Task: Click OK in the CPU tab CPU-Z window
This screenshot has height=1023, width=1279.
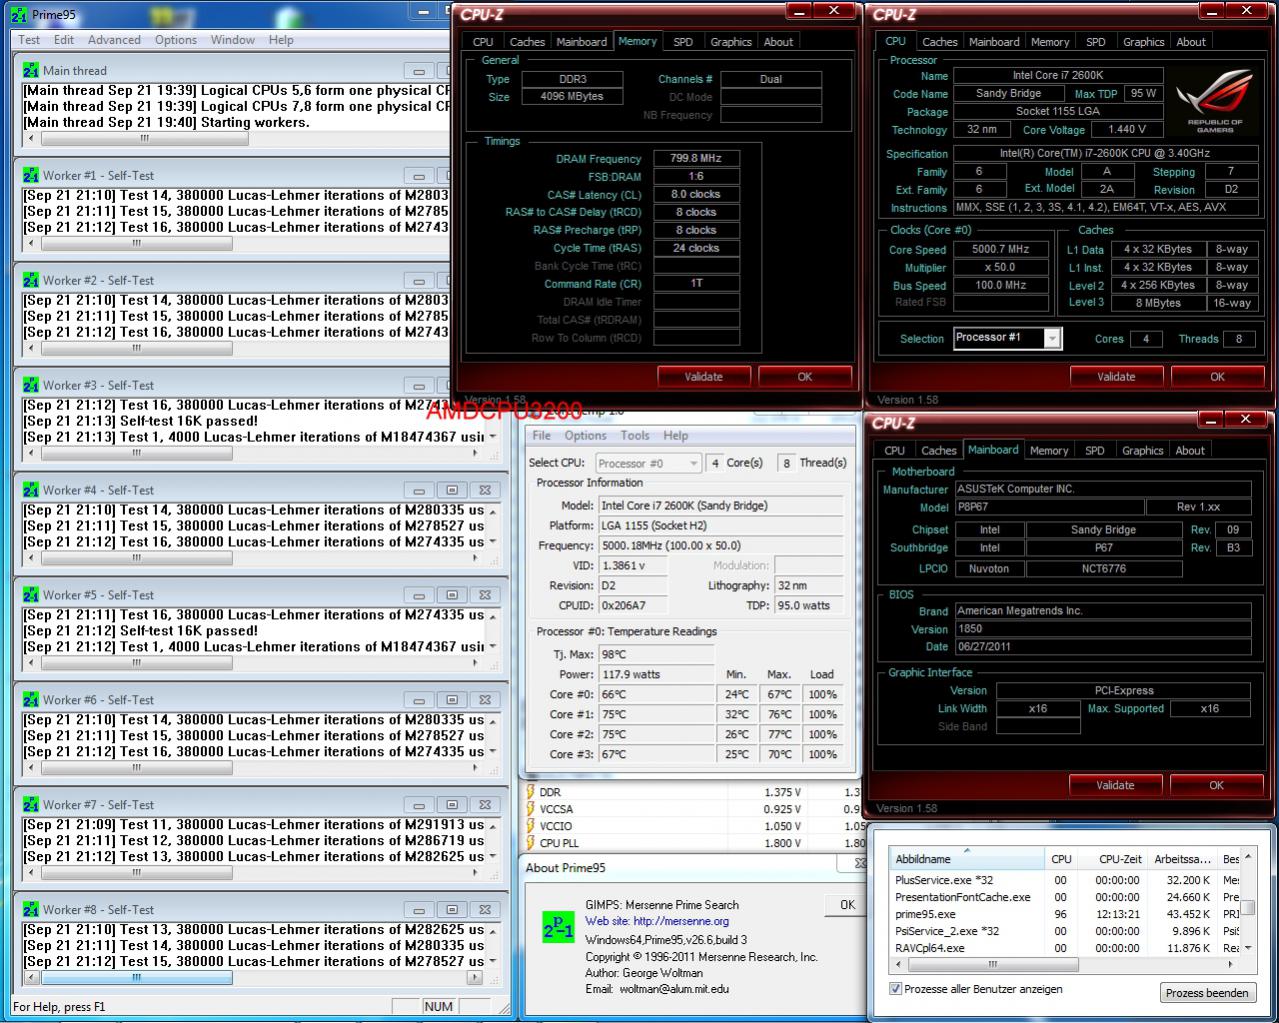Action: pos(1217,377)
